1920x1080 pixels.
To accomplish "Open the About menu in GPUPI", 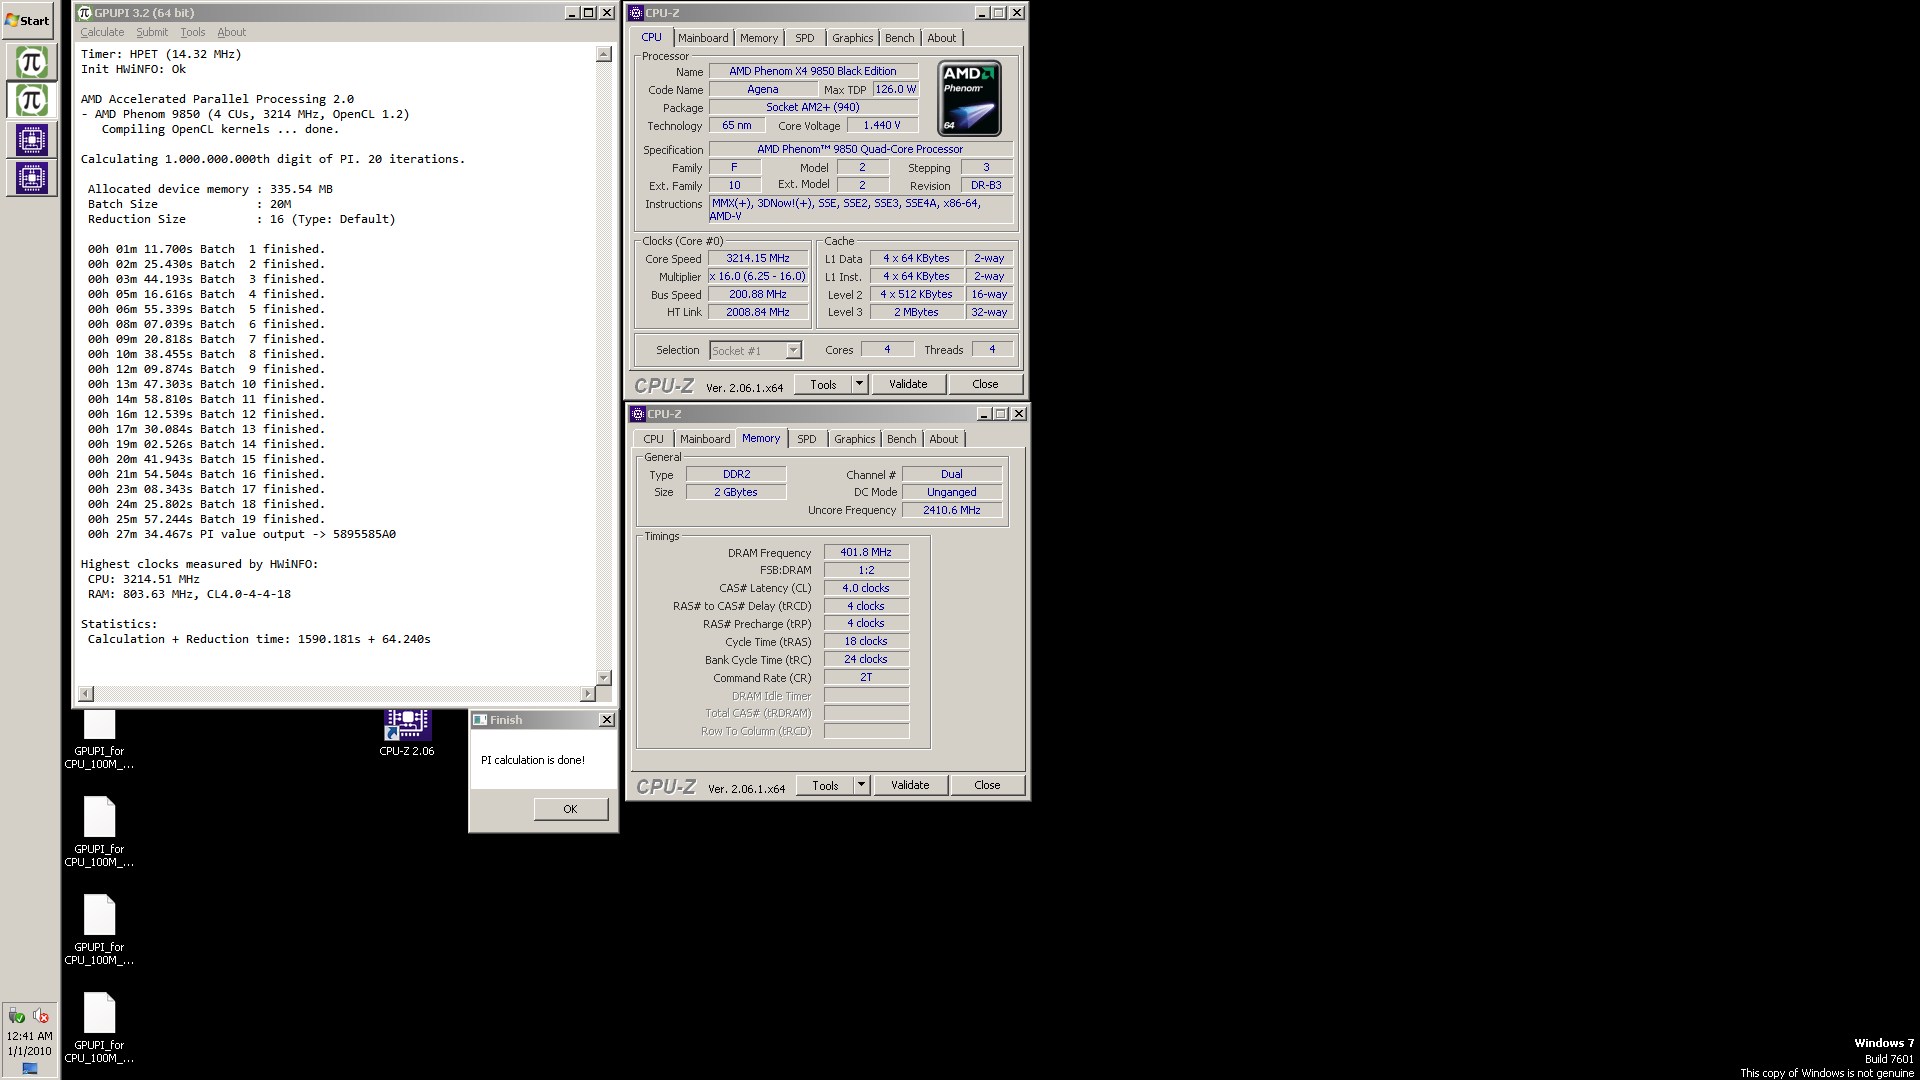I will tap(231, 32).
